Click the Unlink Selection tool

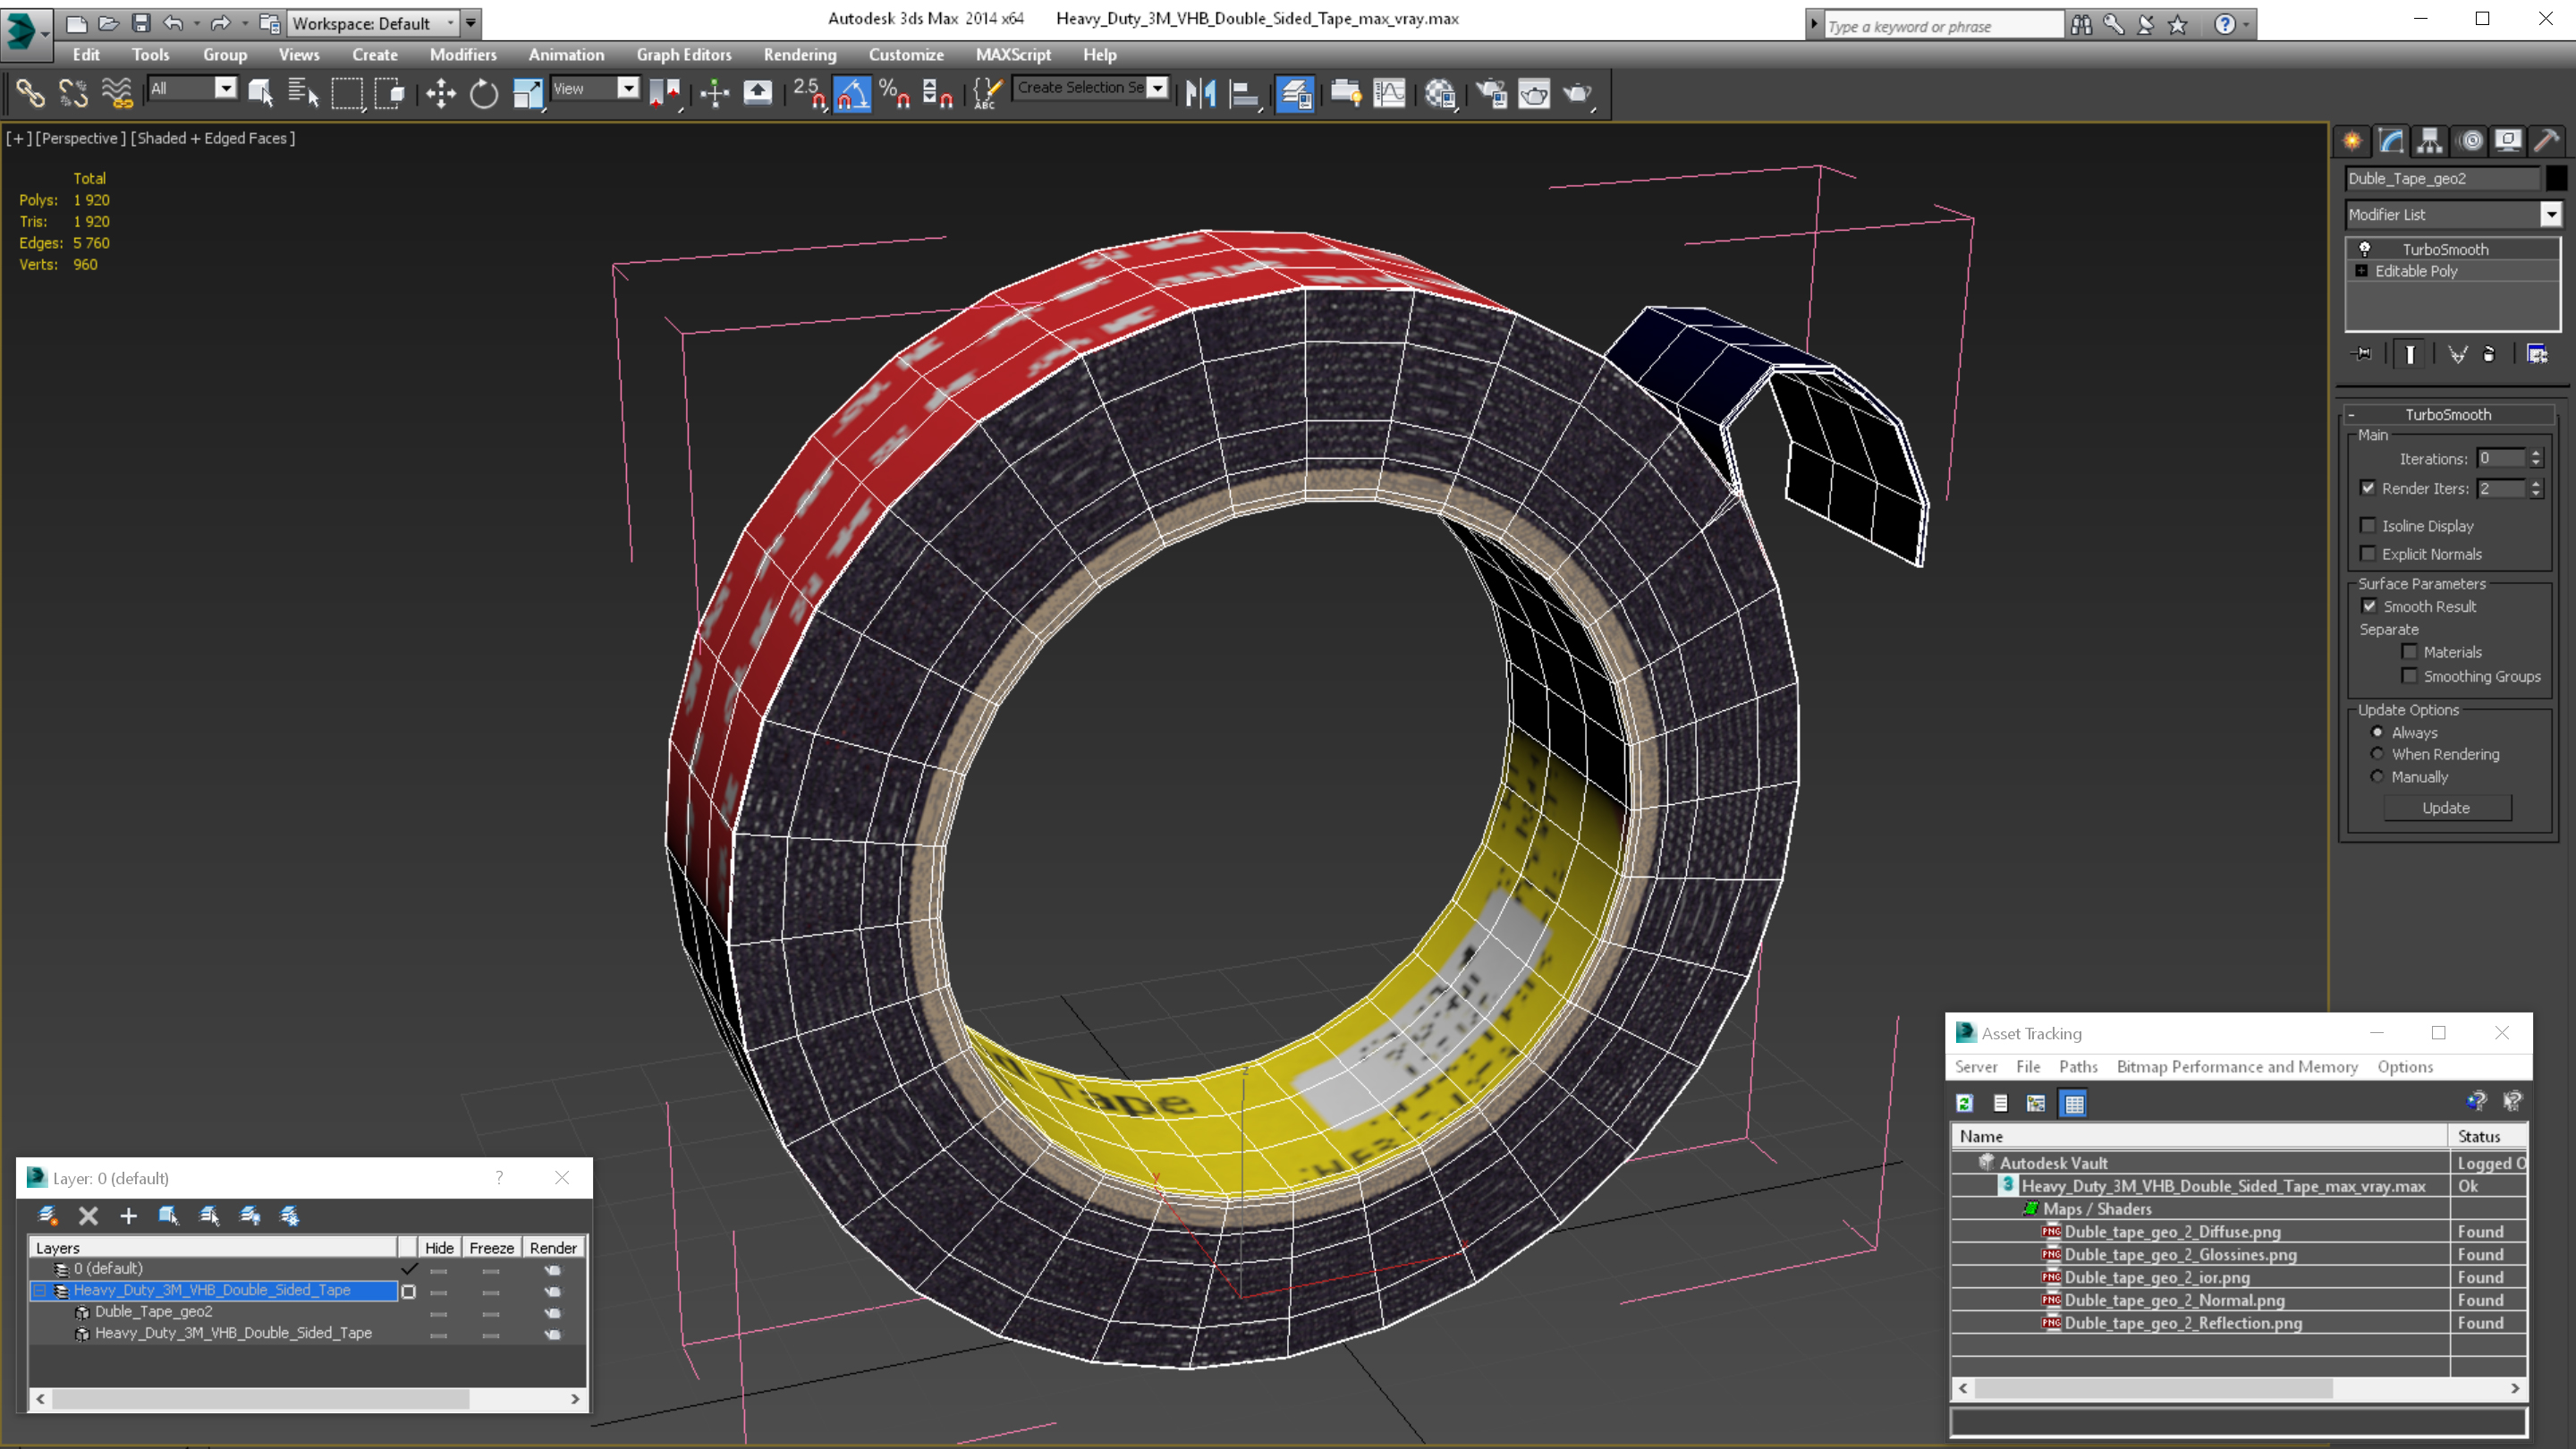pos(73,94)
